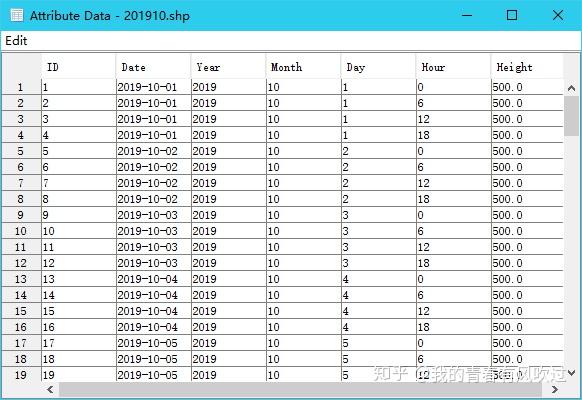The height and width of the screenshot is (400, 582).
Task: Select row header 2
Action: (x=21, y=103)
